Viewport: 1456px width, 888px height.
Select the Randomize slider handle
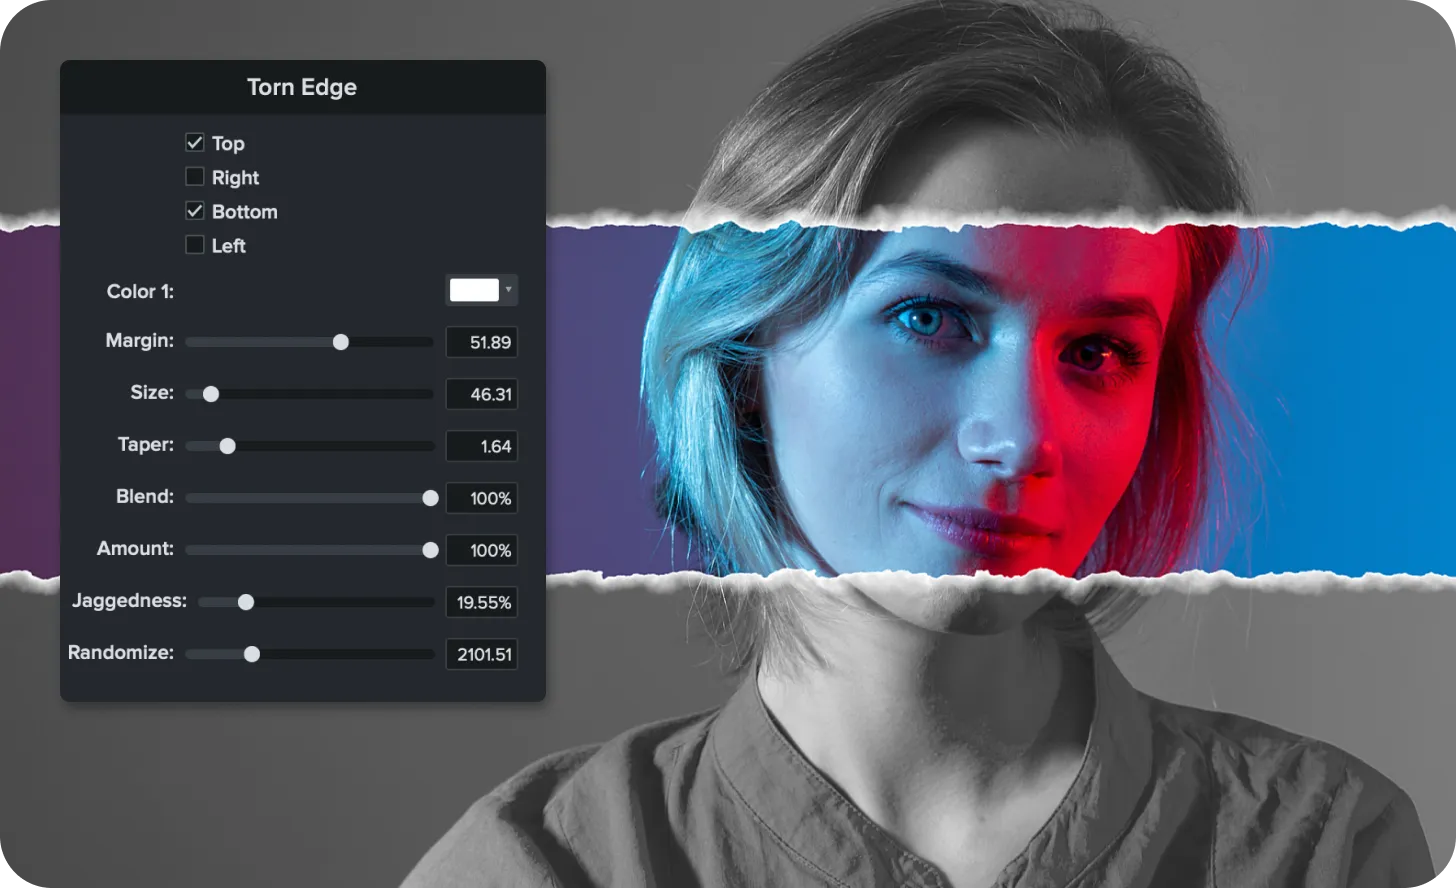[x=251, y=654]
